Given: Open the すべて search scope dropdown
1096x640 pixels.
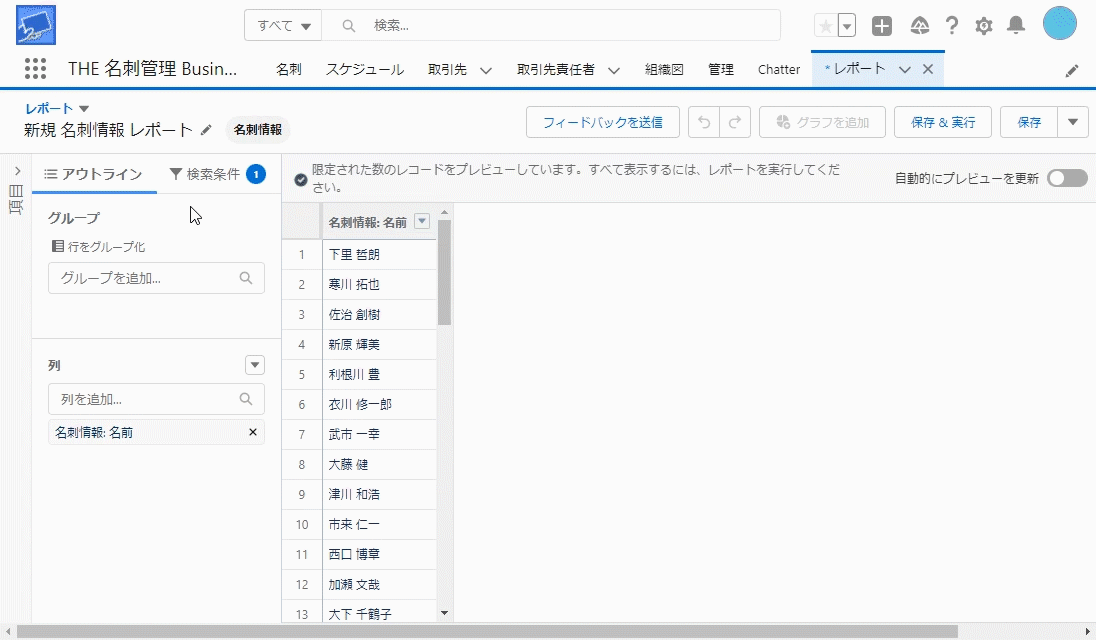Looking at the screenshot, I should click(x=283, y=26).
